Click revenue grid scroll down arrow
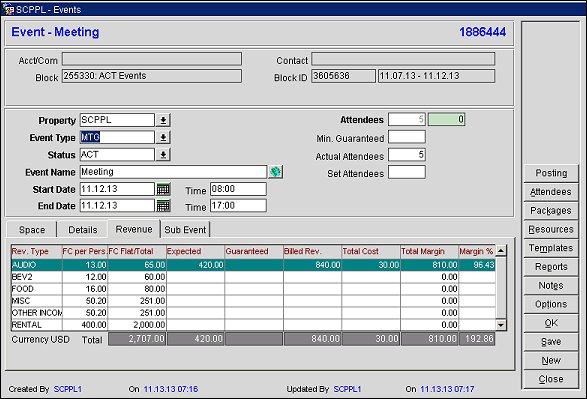 501,325
